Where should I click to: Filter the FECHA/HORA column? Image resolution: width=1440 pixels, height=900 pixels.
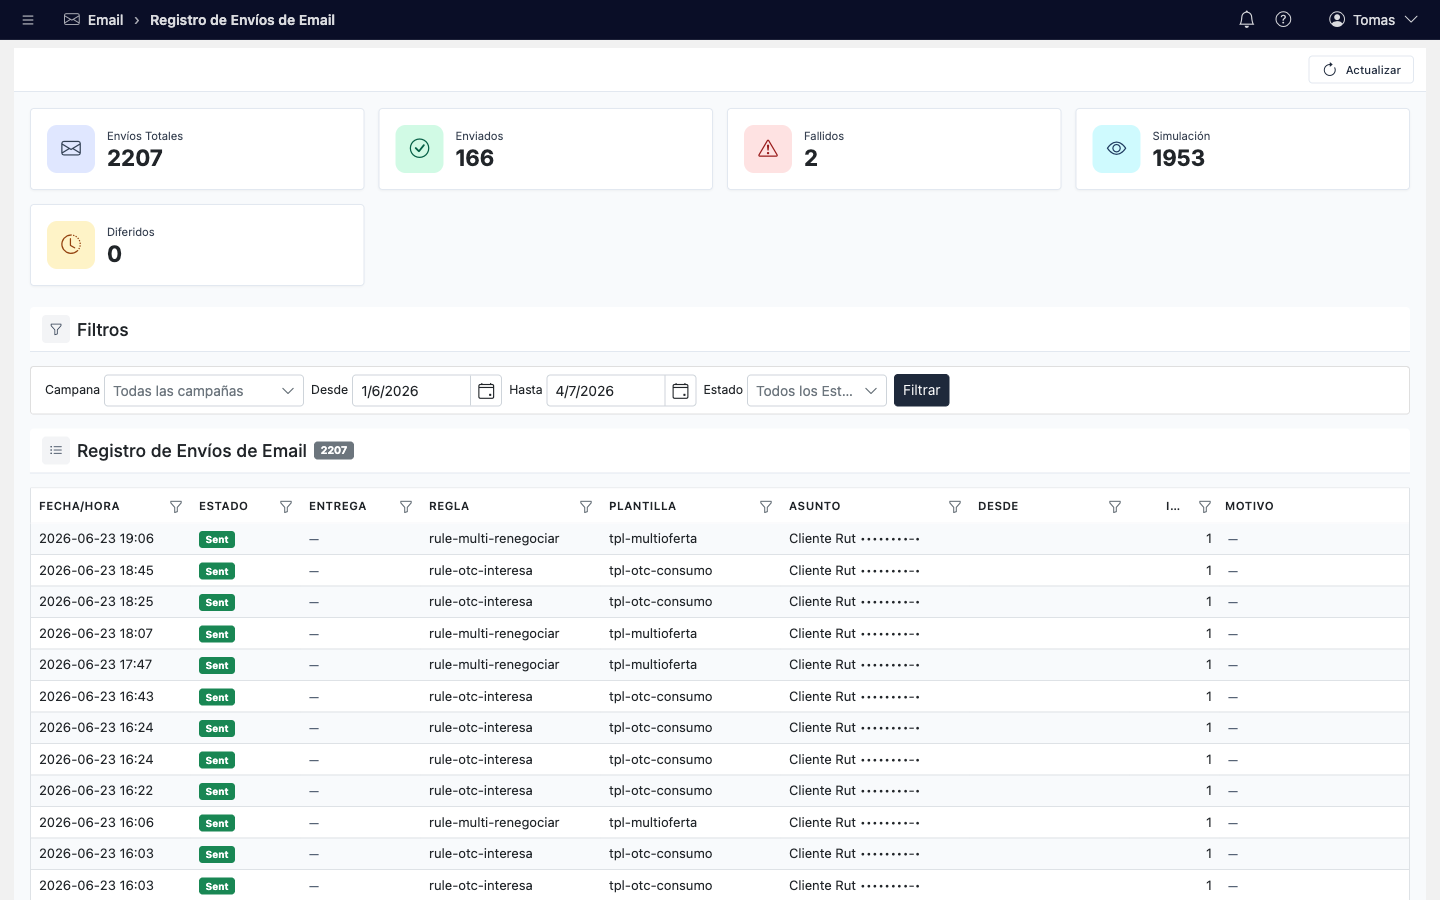pos(176,507)
